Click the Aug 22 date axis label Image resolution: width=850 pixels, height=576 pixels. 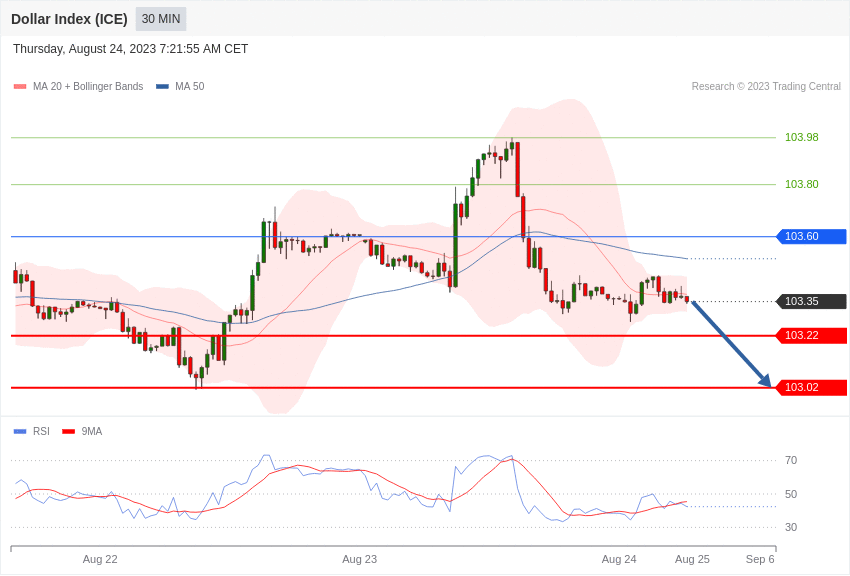click(x=100, y=559)
